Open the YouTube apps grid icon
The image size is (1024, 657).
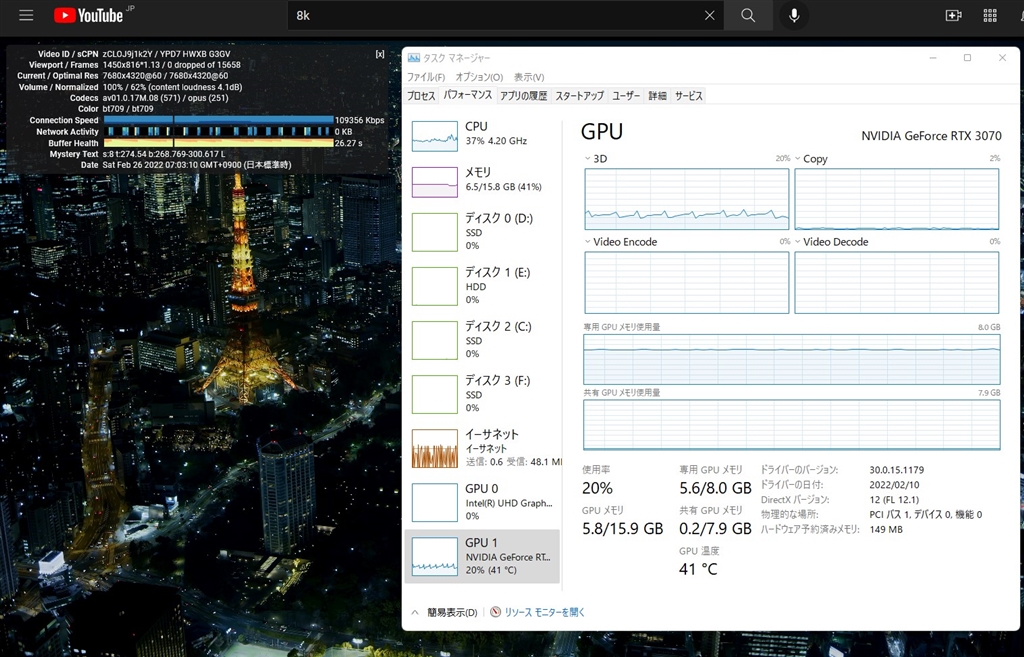pyautogui.click(x=990, y=16)
